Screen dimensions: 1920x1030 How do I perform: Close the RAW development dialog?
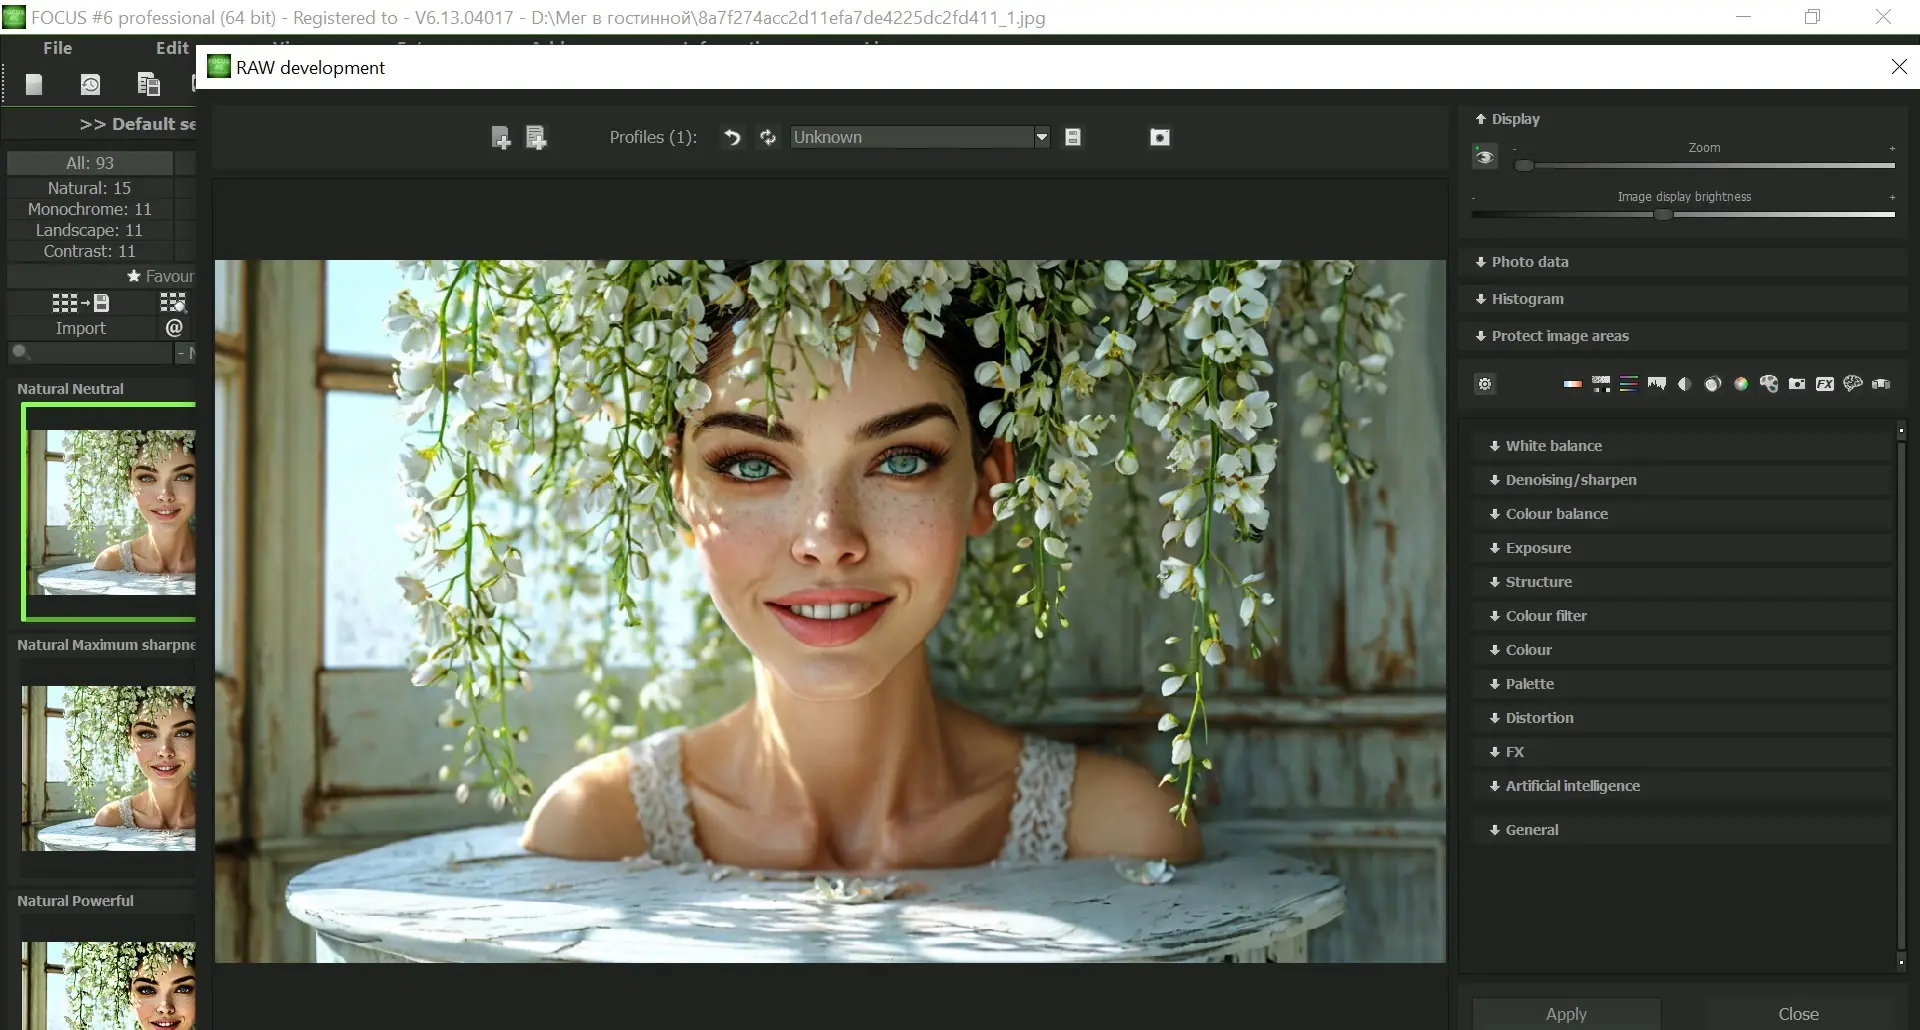coord(1899,67)
